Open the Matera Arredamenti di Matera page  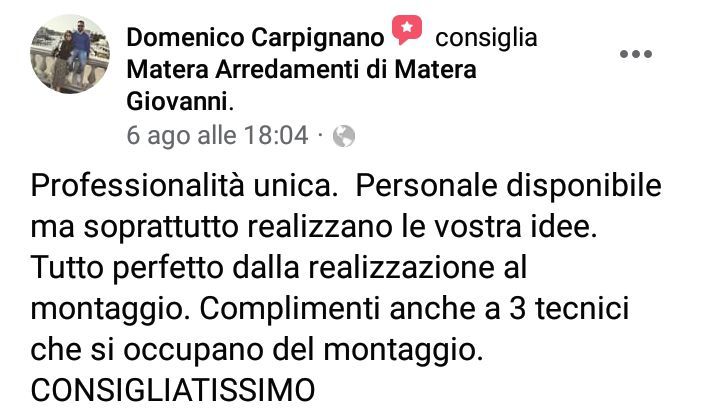point(301,70)
